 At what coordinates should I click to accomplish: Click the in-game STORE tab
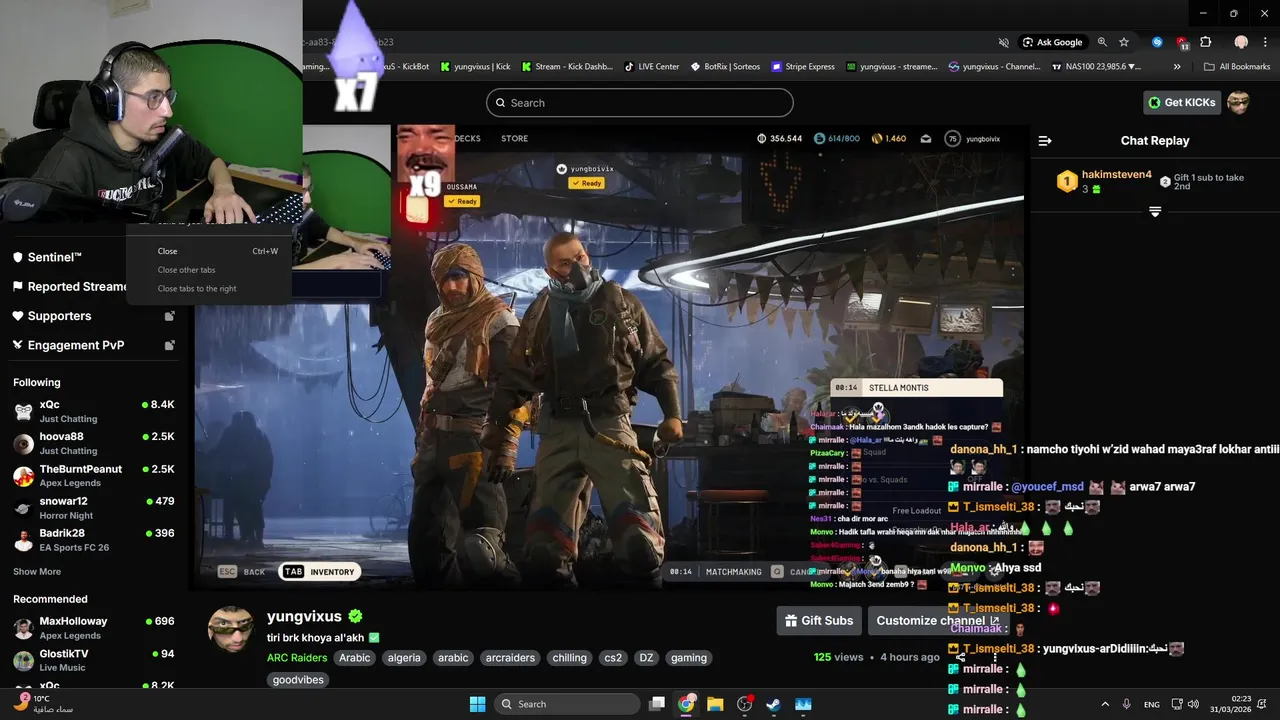(x=514, y=138)
